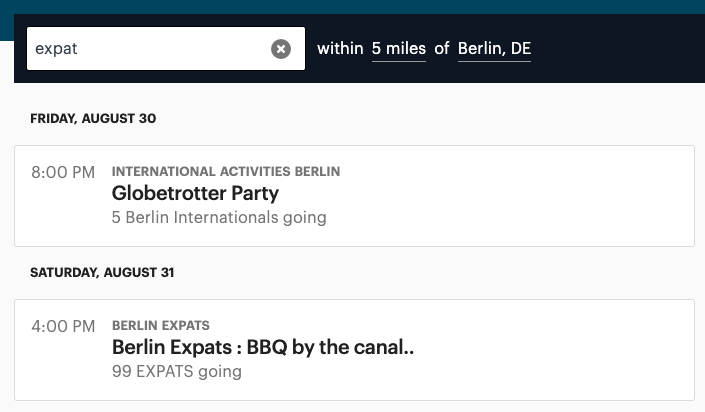The image size is (705, 412).
Task: Click the 99 EXPATS going text
Action: tap(177, 372)
